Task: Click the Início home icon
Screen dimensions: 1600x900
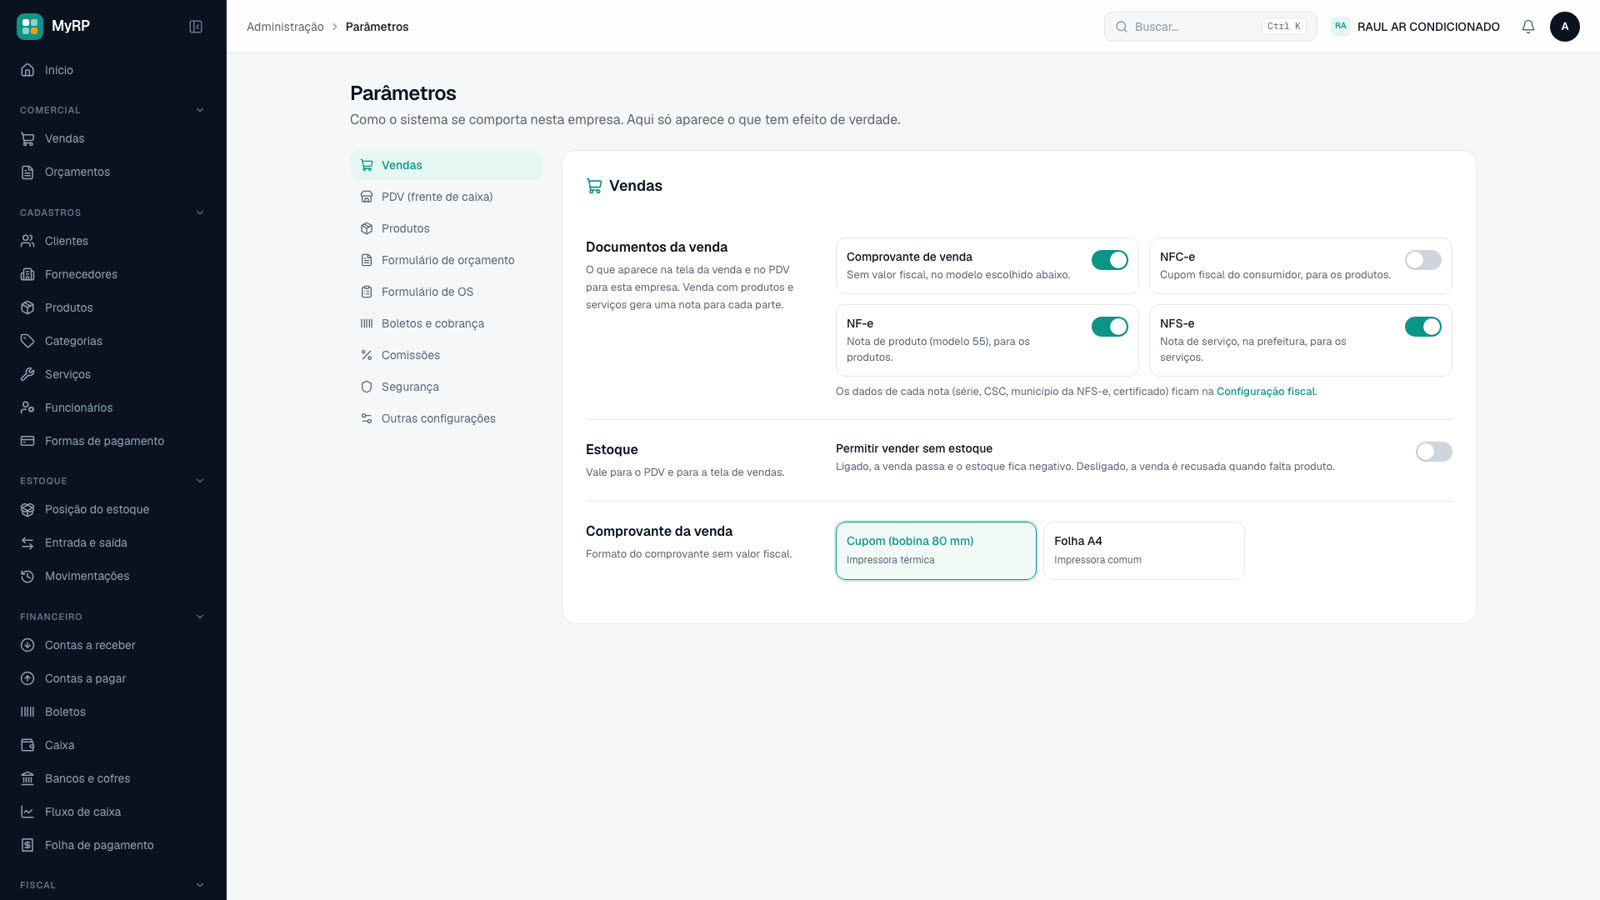Action: [28, 70]
